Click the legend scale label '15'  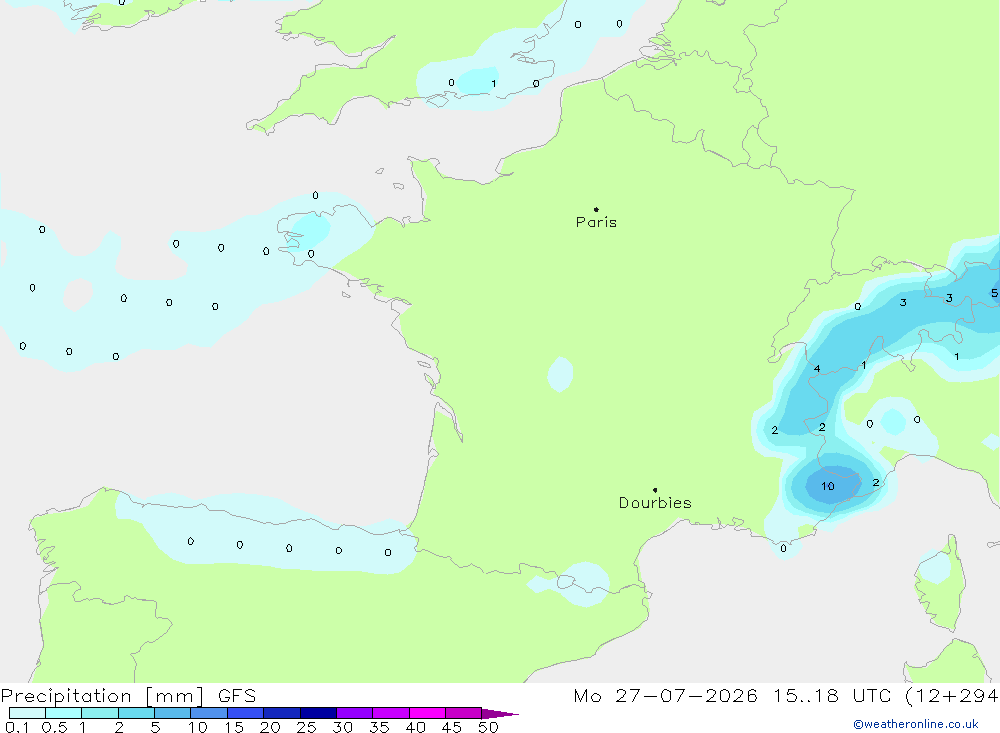pos(234,727)
